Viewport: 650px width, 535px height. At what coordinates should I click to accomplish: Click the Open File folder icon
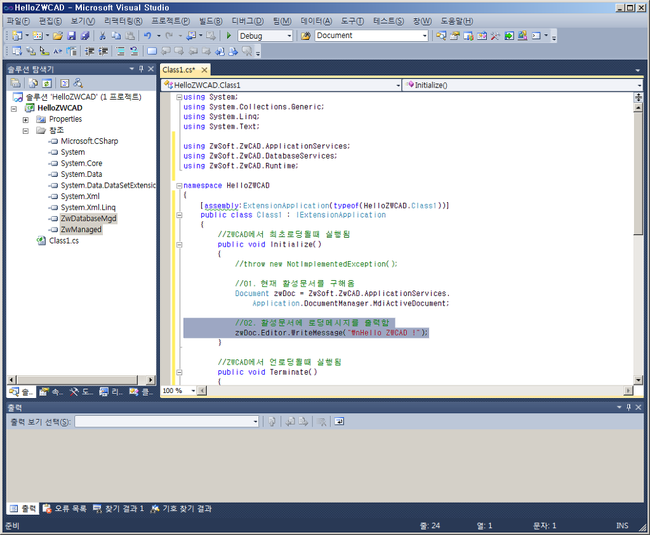point(58,36)
